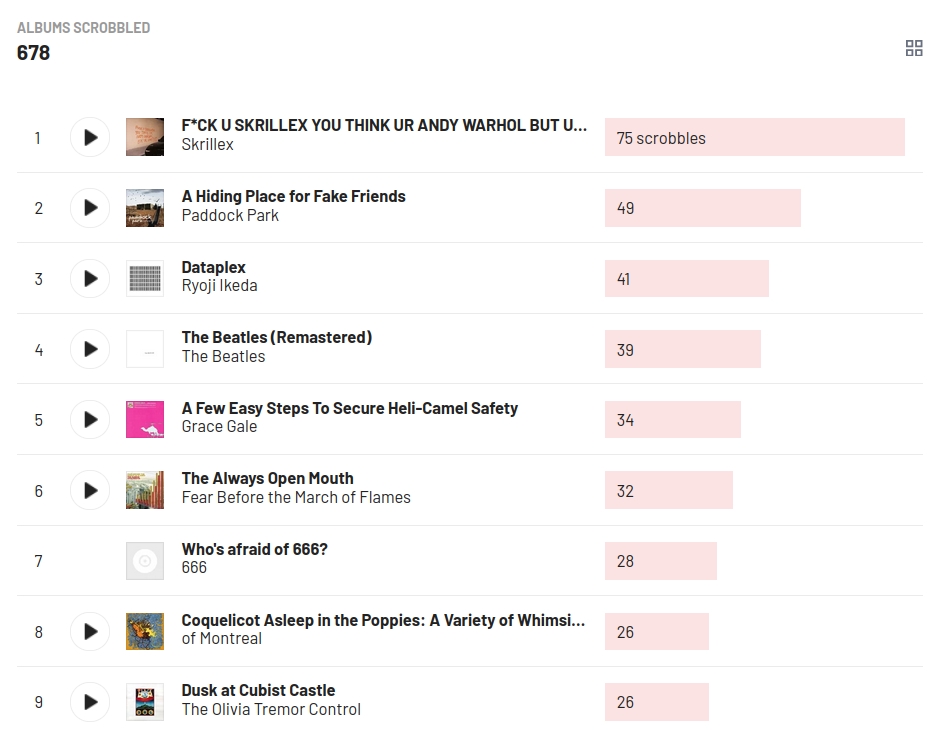The height and width of the screenshot is (736, 939).
Task: Open the Paddock Park artist link
Action: click(x=230, y=216)
